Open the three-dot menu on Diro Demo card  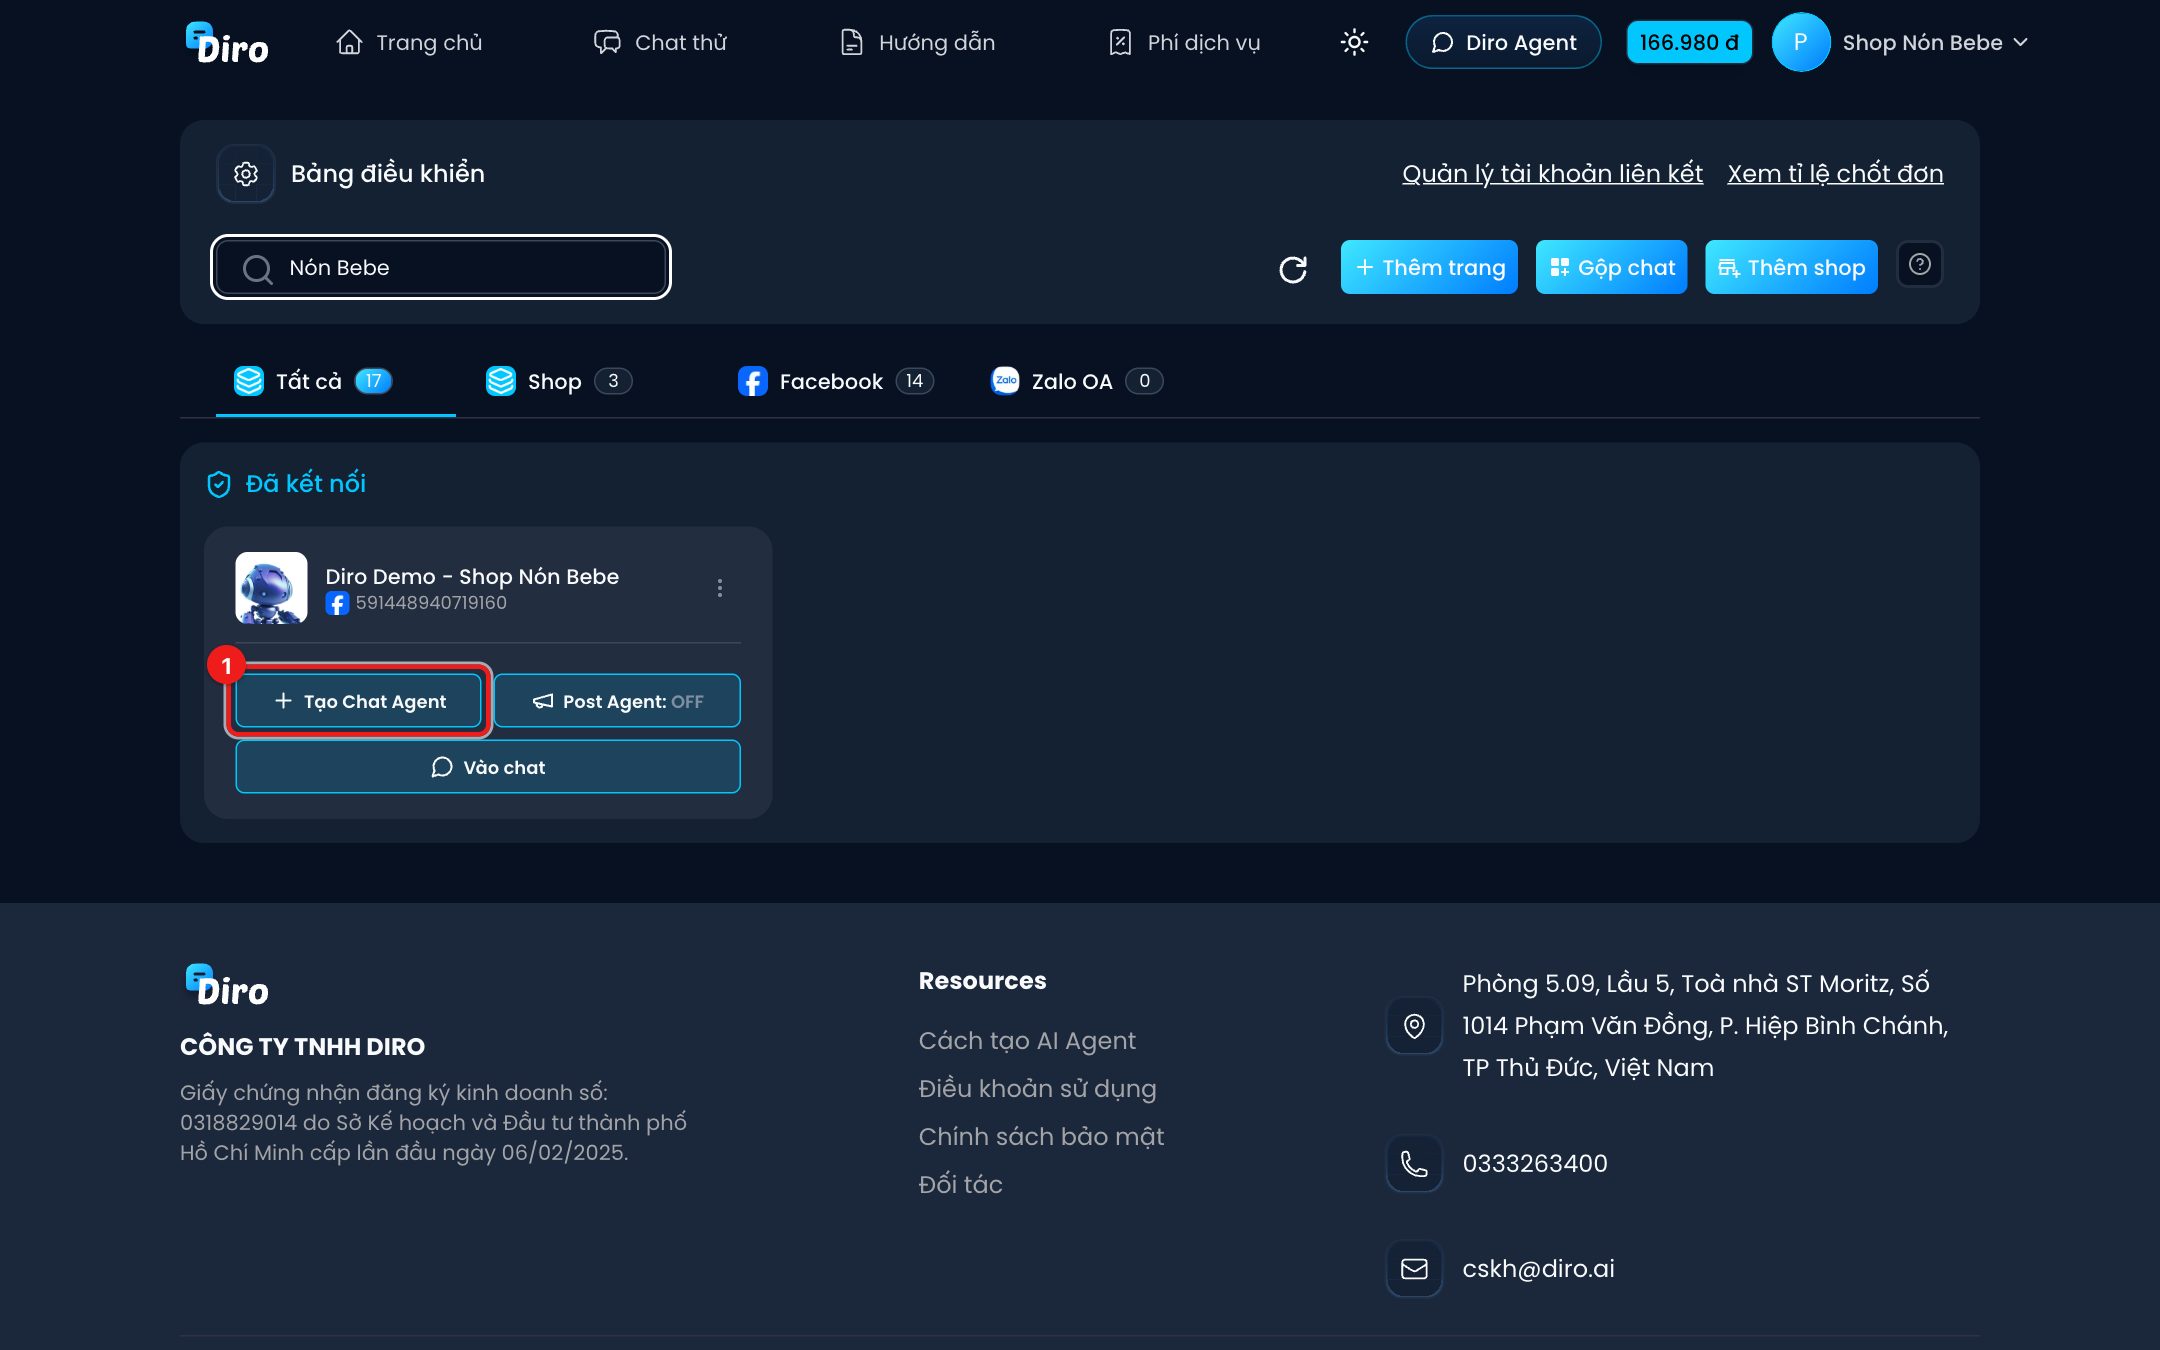[x=719, y=588]
